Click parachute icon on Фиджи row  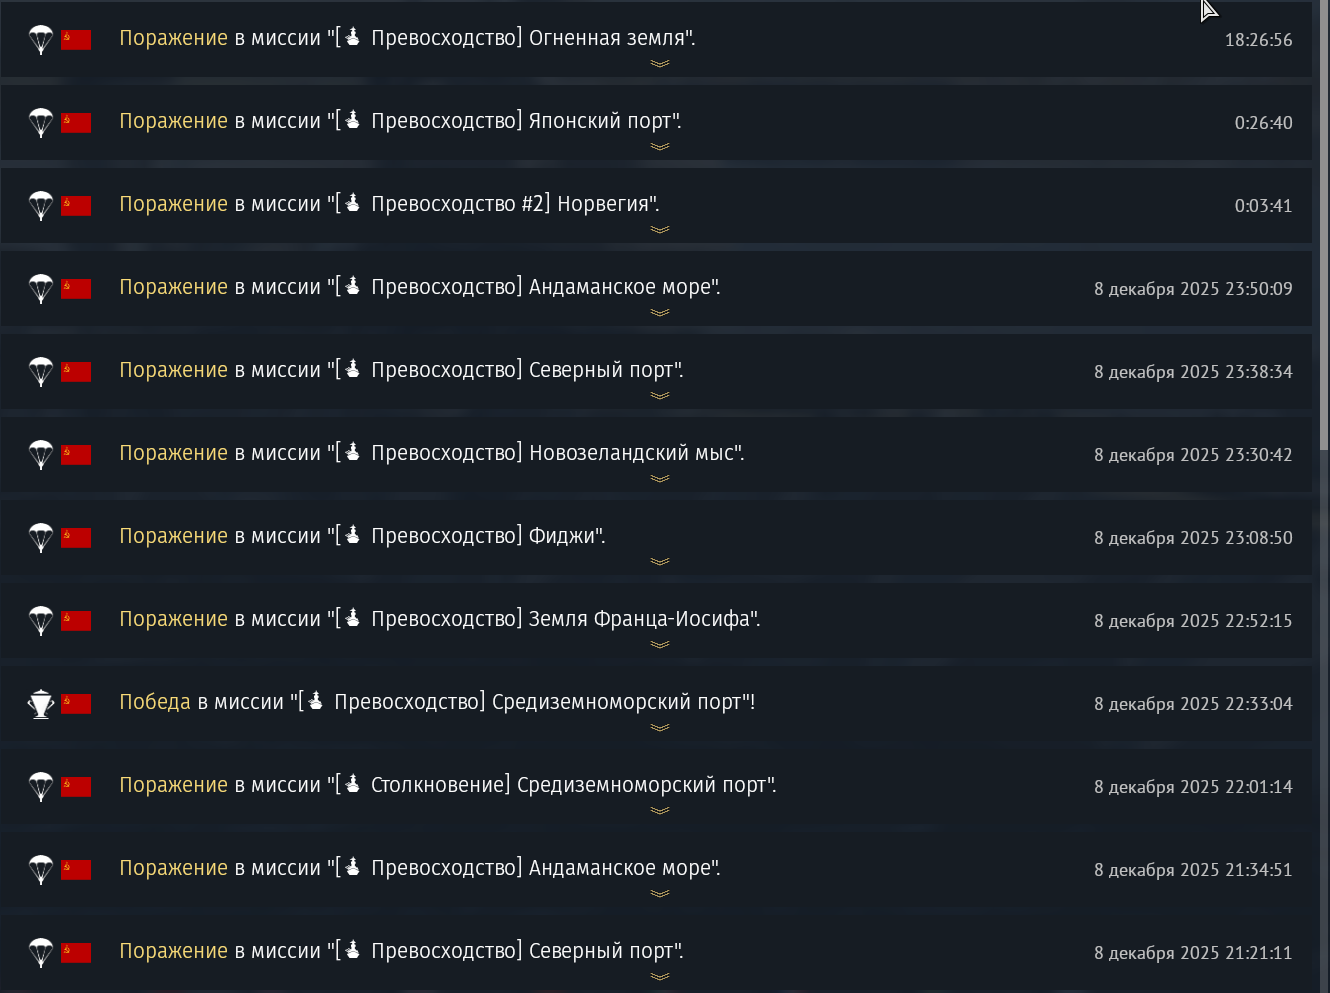40,538
